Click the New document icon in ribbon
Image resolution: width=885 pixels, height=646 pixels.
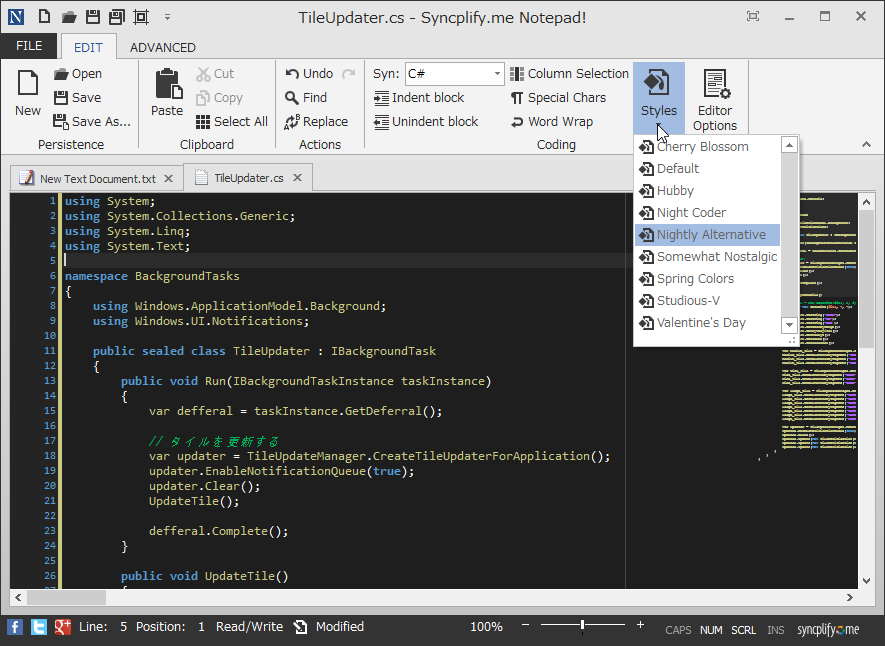tap(28, 93)
